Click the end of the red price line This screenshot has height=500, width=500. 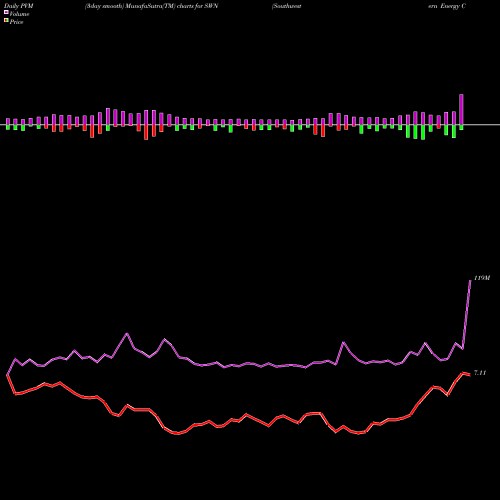469,375
